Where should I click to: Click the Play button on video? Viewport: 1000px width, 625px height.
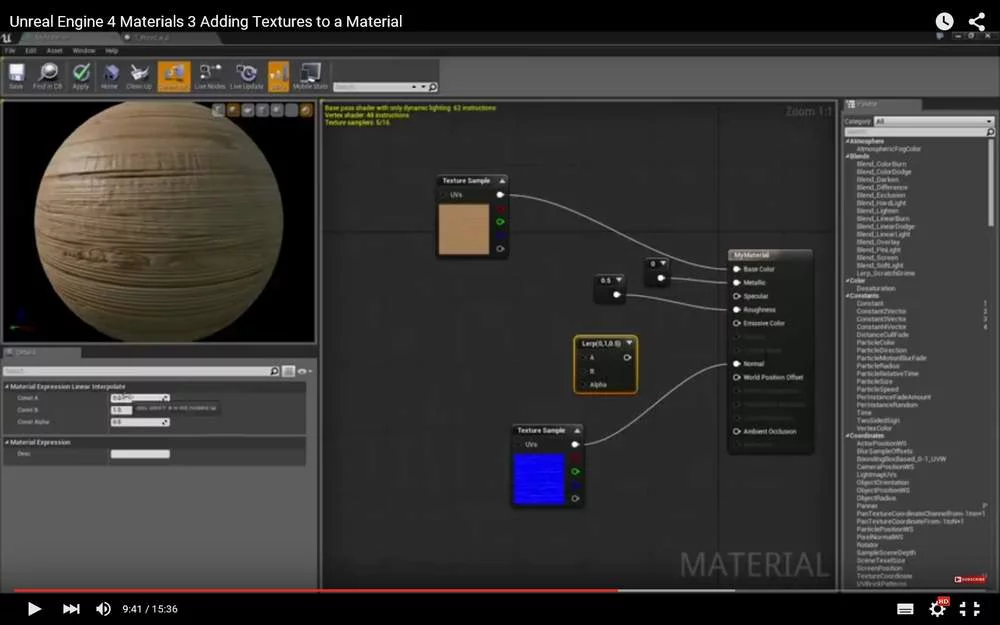point(34,608)
